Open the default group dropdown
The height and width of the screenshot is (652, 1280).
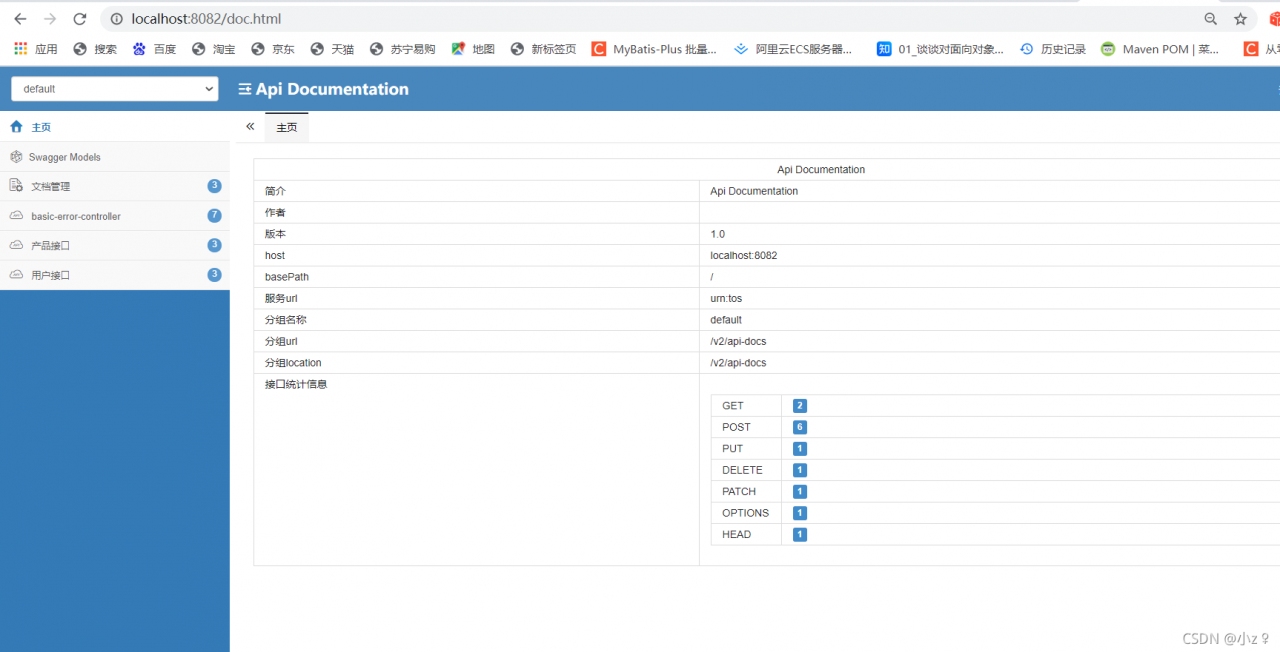pyautogui.click(x=114, y=89)
